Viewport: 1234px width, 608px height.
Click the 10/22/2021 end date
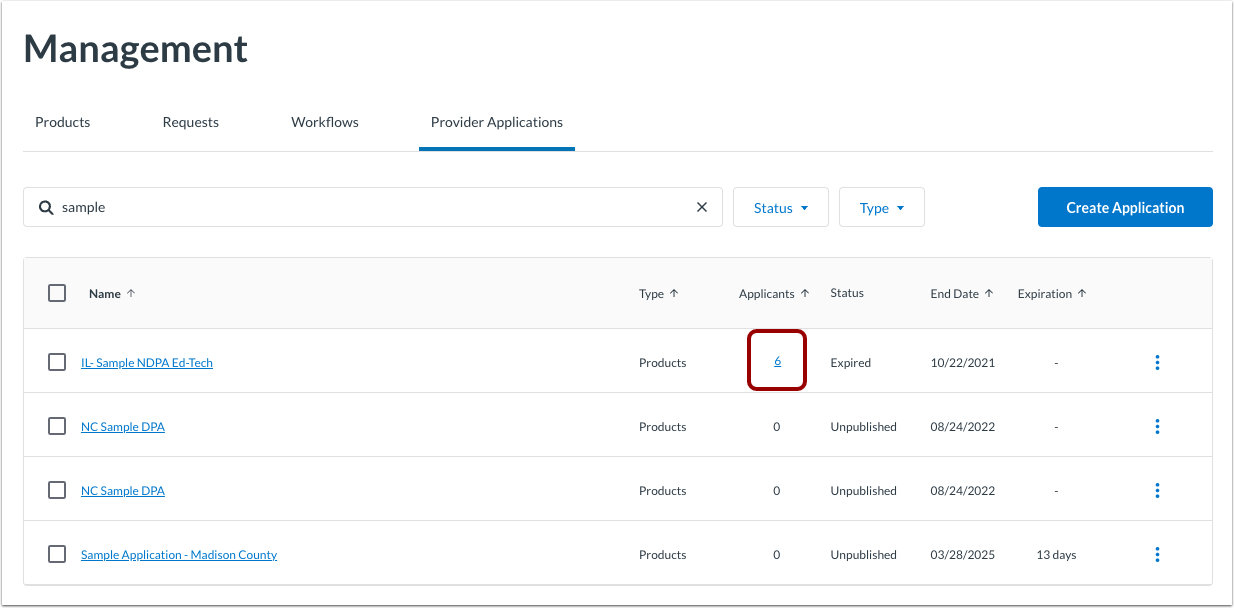point(963,363)
